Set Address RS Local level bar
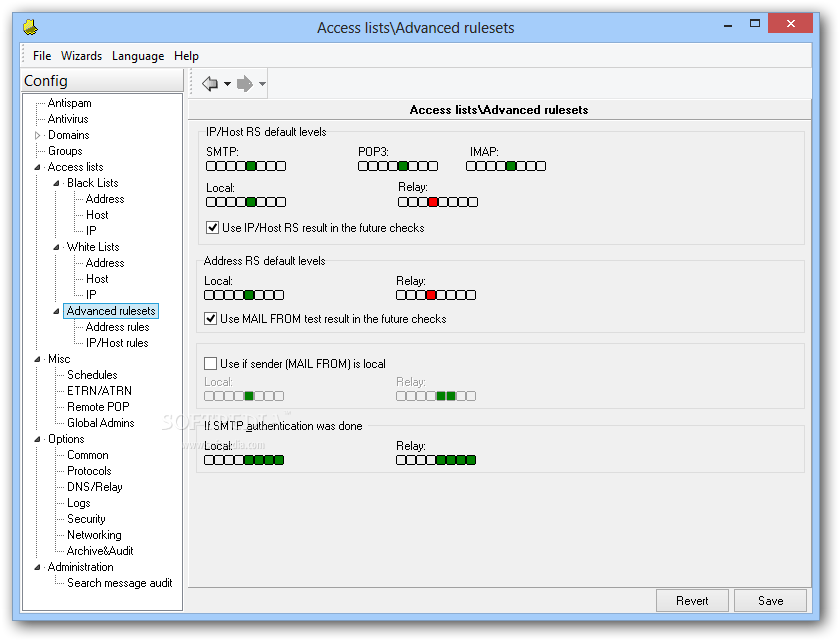 click(x=244, y=295)
